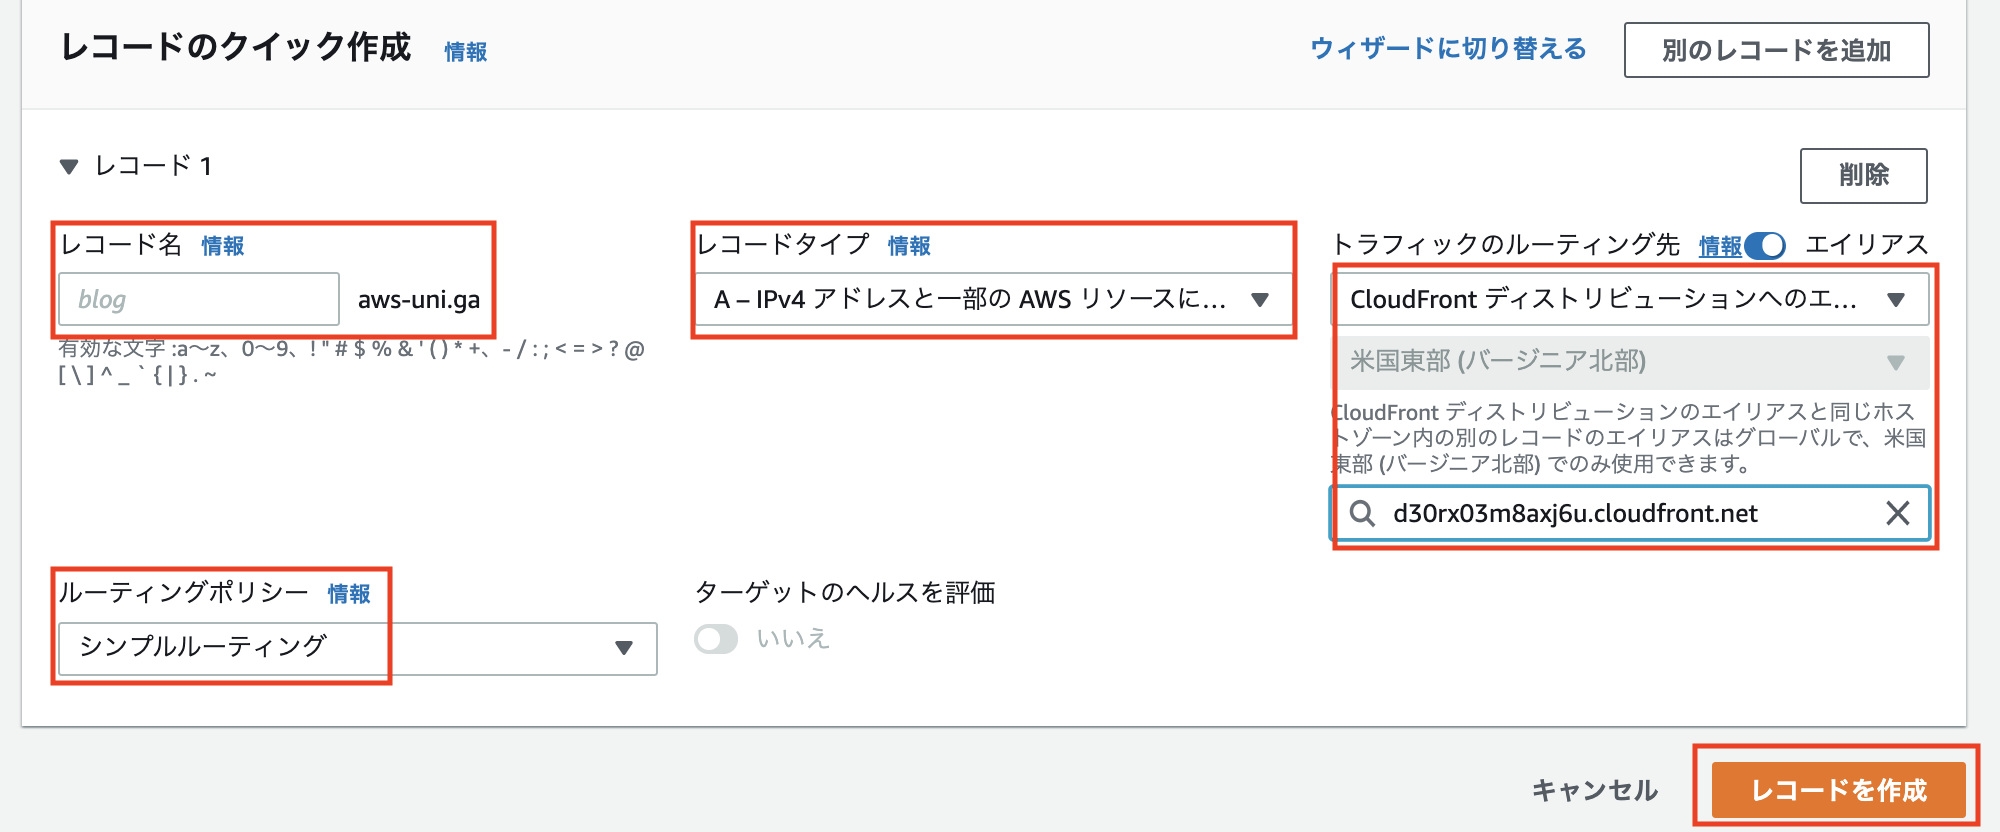Open the レコードタイプ dropdown
Screen dimensions: 2000x832
pyautogui.click(x=992, y=299)
